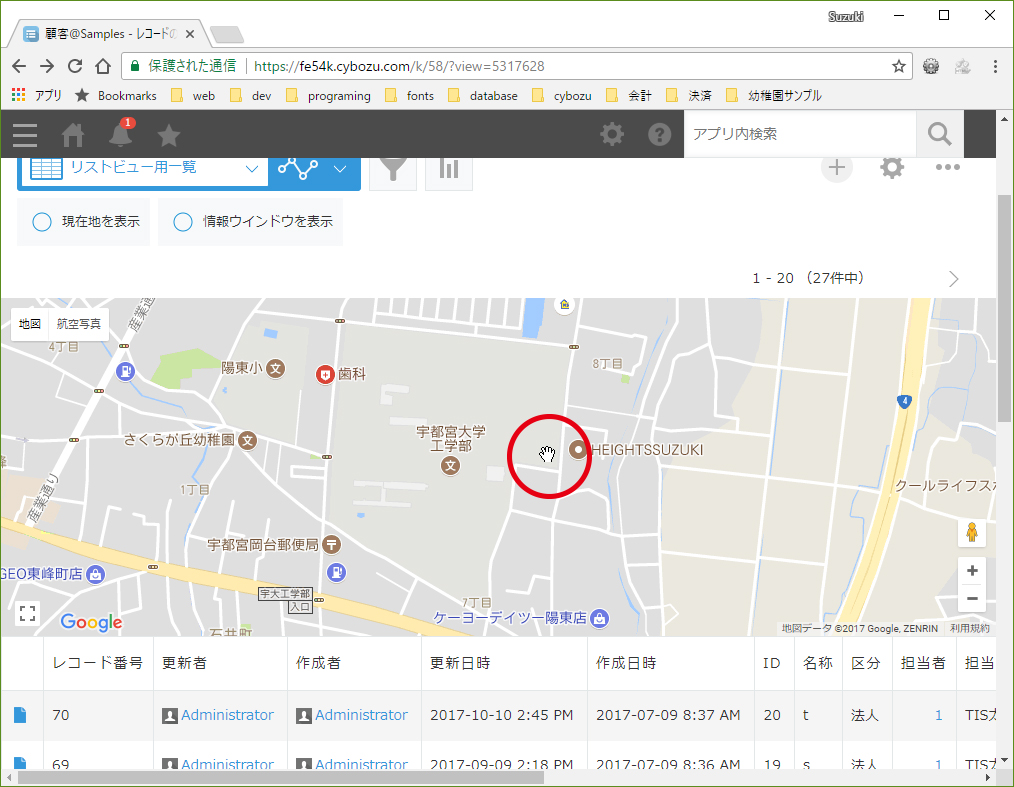Open the database bookmarks folder
The width and height of the screenshot is (1014, 787).
(x=483, y=96)
